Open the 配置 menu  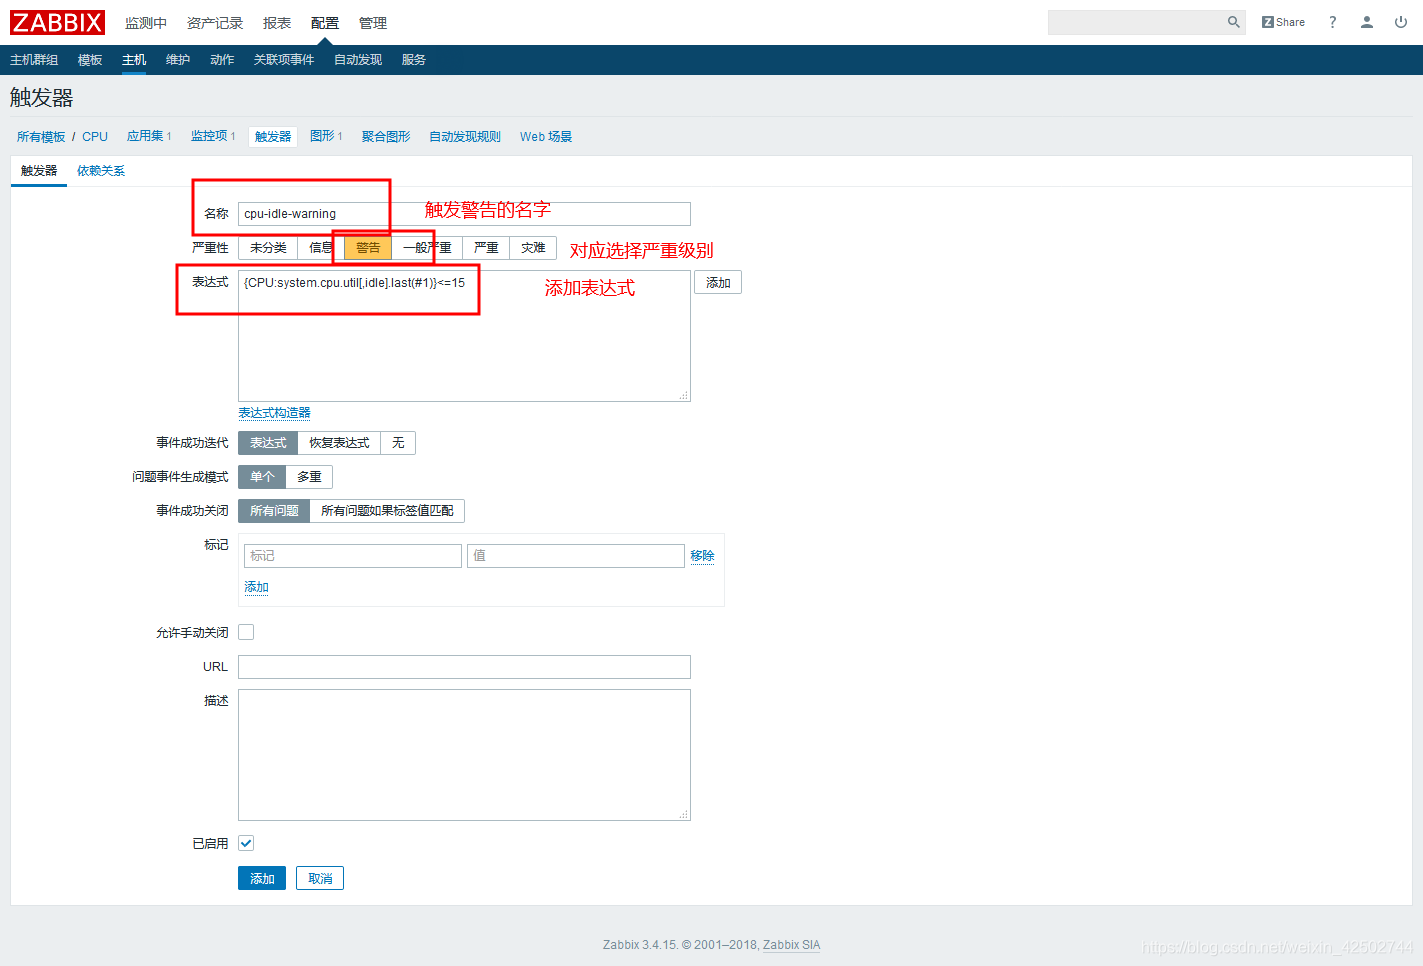[x=325, y=23]
